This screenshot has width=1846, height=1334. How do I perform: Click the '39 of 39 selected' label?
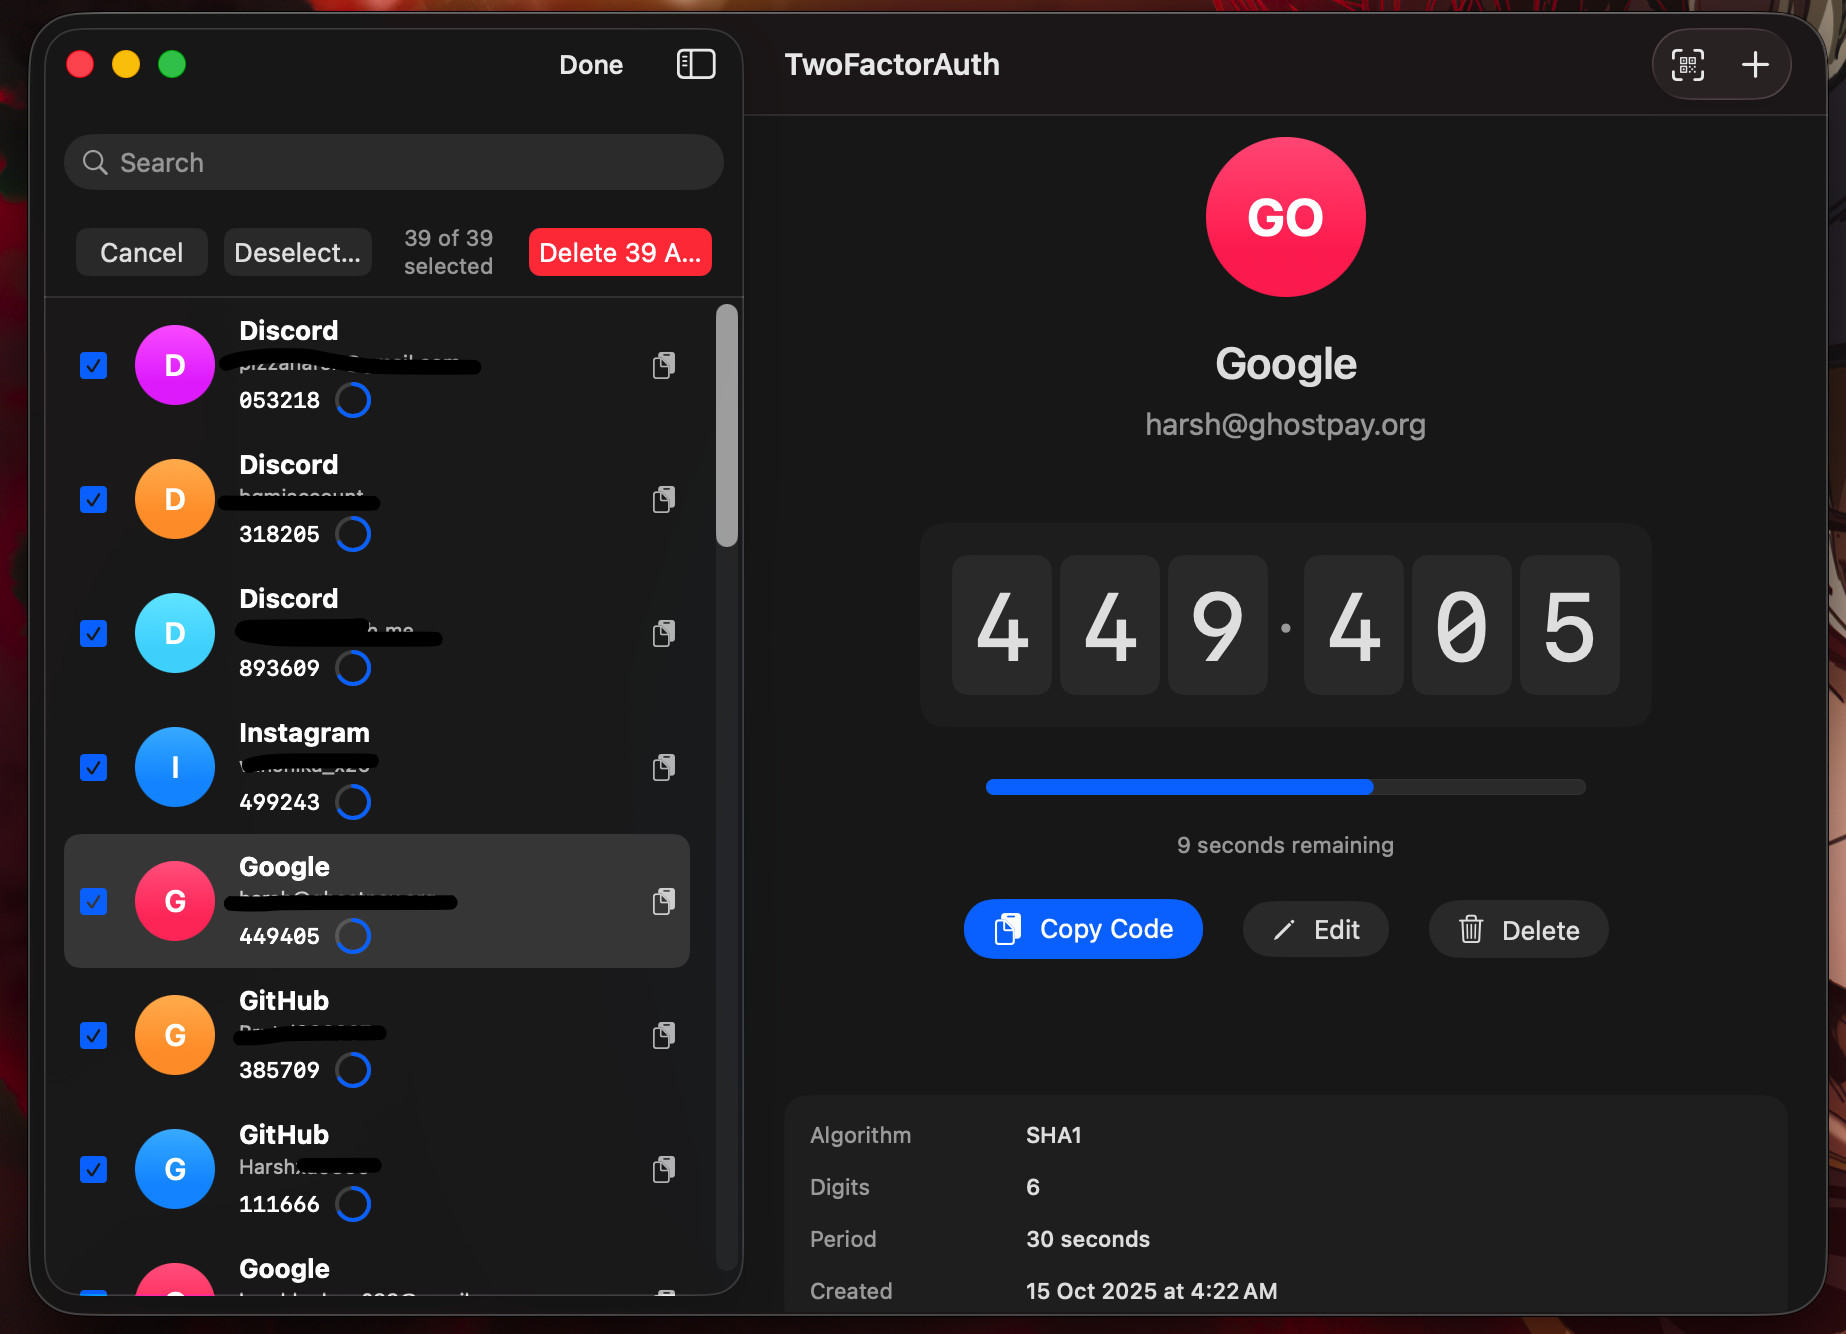(448, 252)
